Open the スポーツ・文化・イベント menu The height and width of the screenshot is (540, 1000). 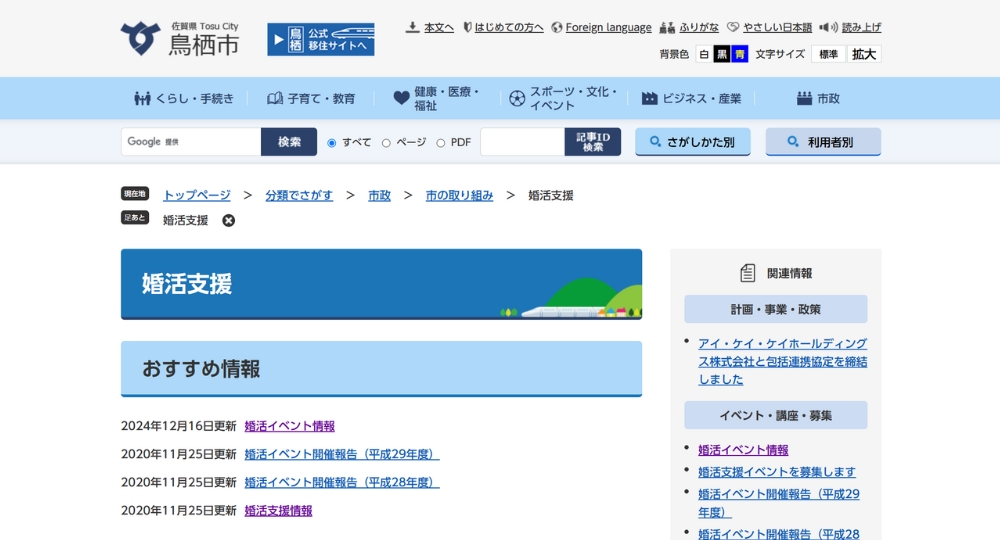(563, 98)
